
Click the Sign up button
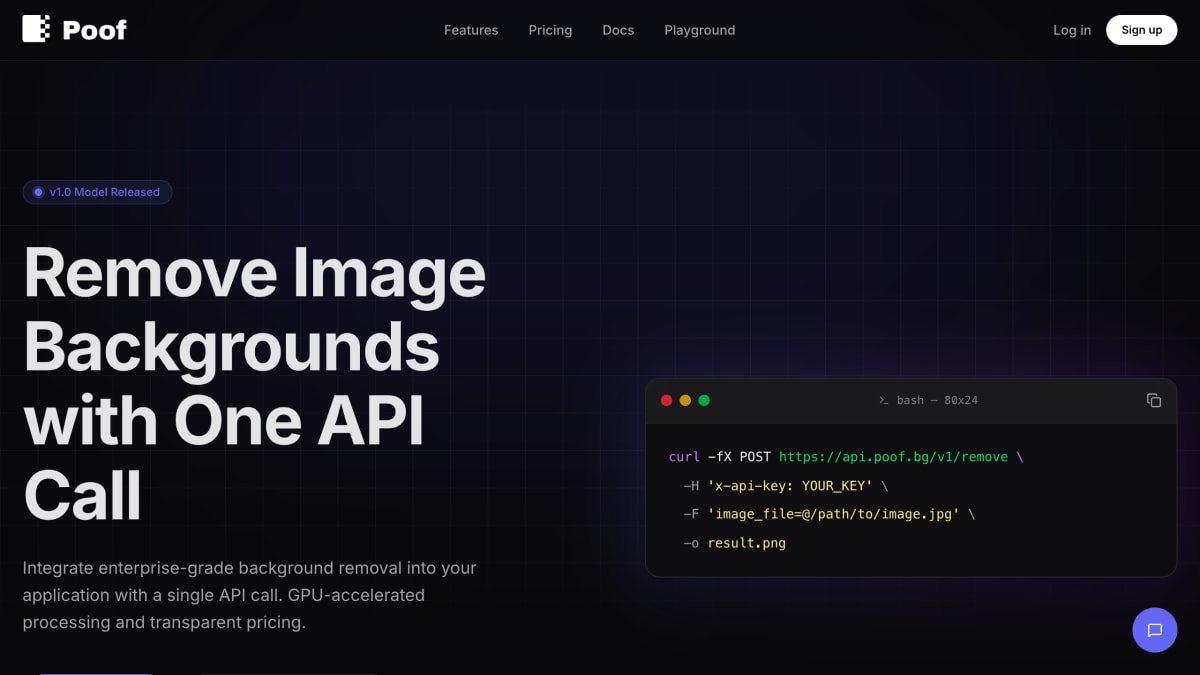coord(1142,30)
